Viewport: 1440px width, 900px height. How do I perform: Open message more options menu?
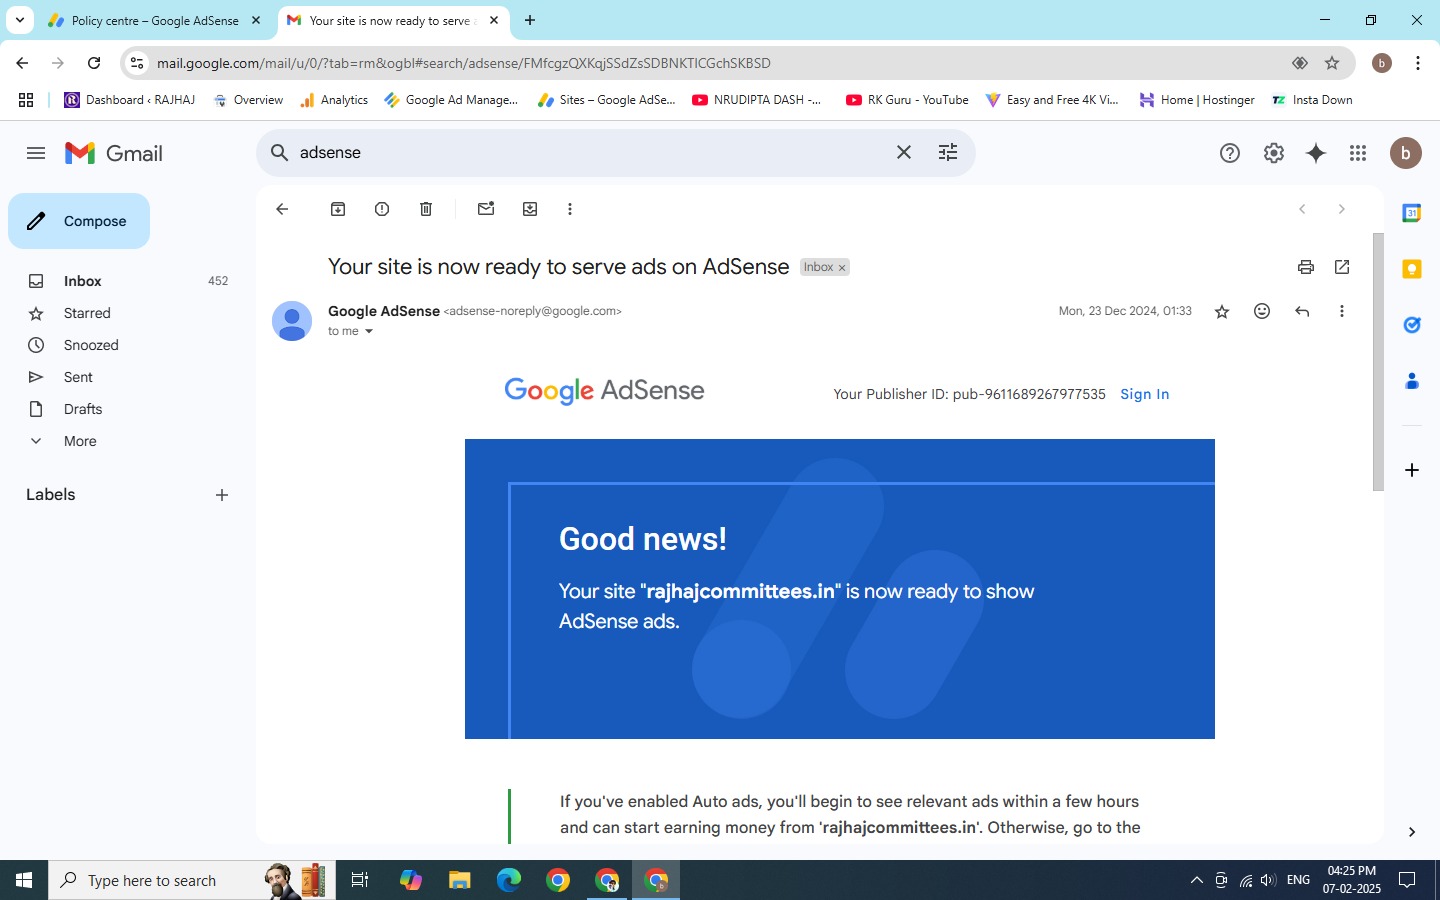coord(1342,311)
